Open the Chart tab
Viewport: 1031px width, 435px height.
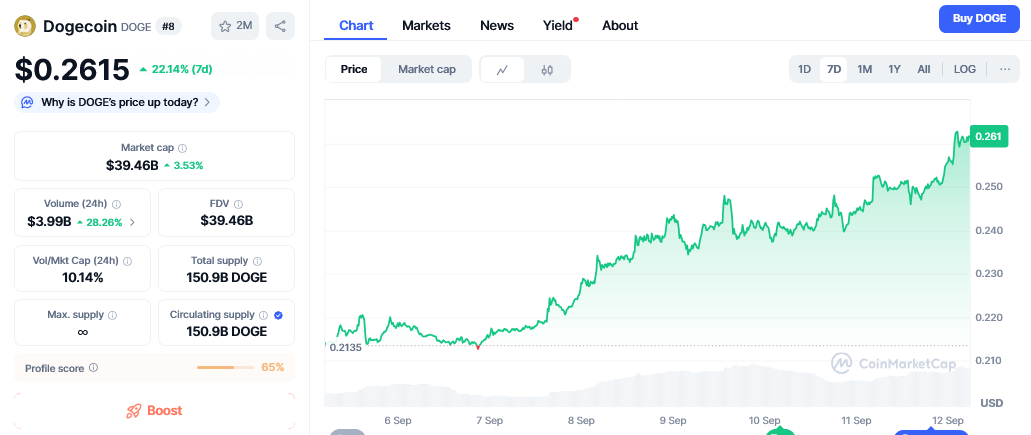pos(356,26)
